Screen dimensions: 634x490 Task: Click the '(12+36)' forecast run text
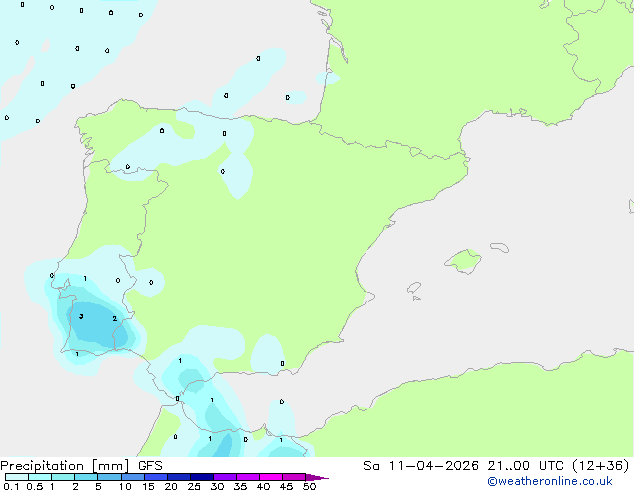pyautogui.click(x=601, y=466)
